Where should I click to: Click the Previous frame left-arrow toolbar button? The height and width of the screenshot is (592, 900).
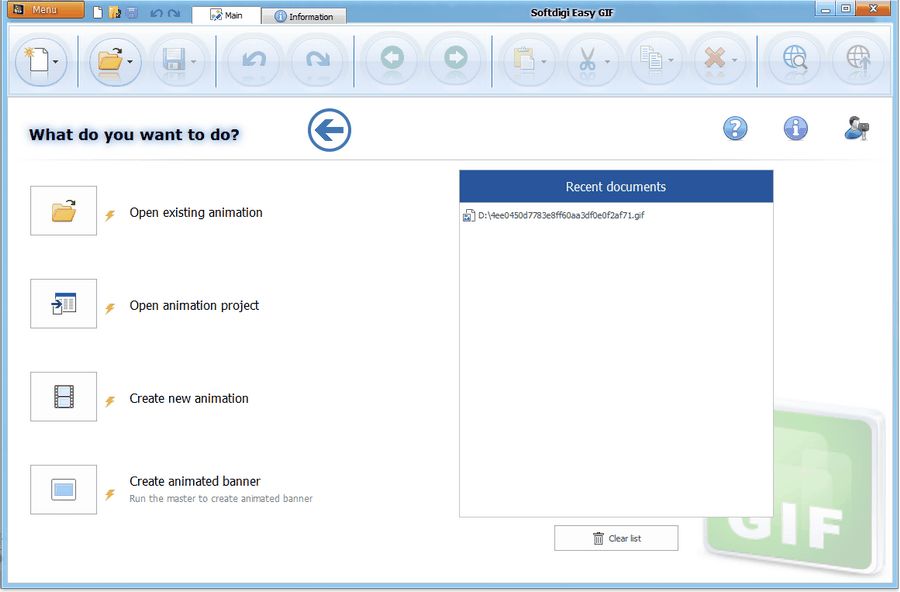392,58
